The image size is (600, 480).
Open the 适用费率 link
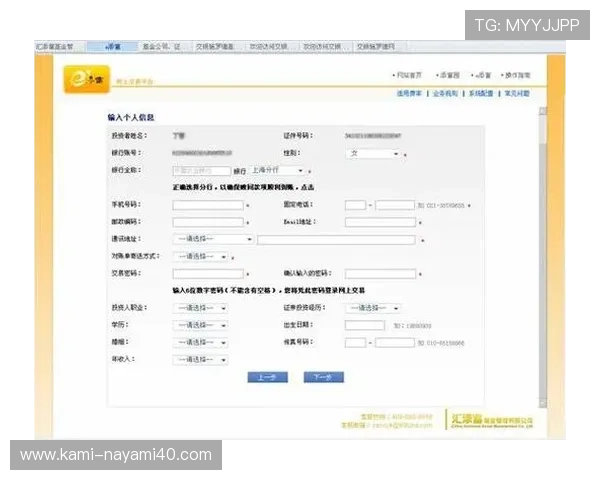coord(409,93)
